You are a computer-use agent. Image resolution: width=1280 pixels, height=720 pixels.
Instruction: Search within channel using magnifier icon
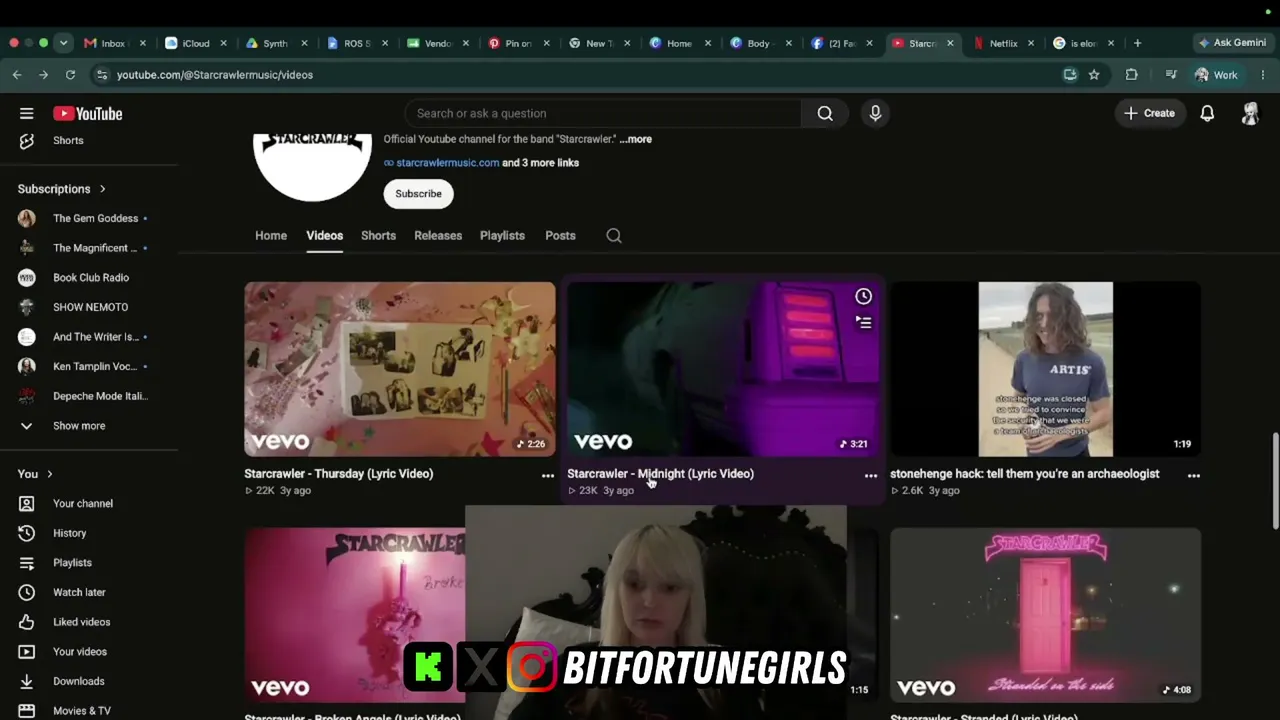[x=614, y=236]
